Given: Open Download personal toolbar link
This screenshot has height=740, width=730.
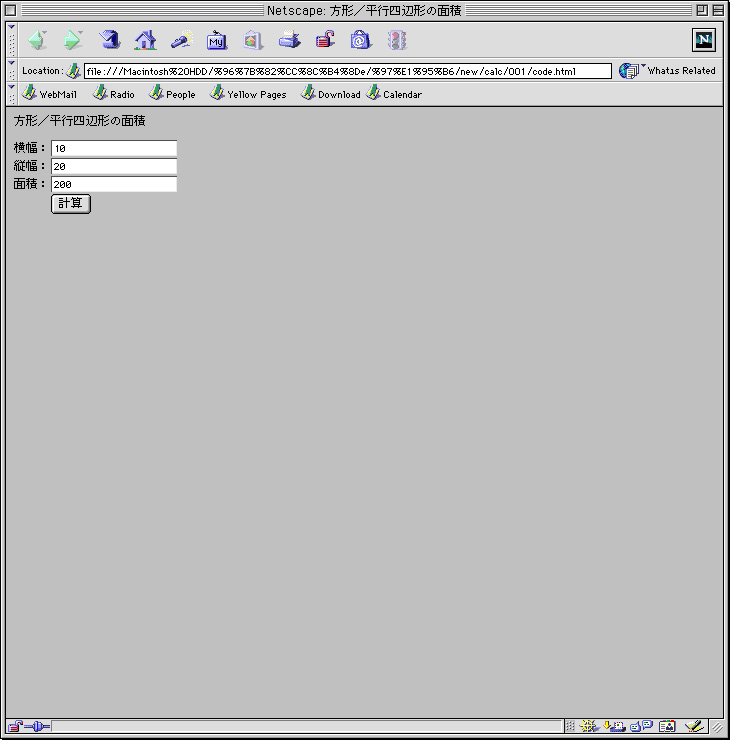Looking at the screenshot, I should [331, 94].
